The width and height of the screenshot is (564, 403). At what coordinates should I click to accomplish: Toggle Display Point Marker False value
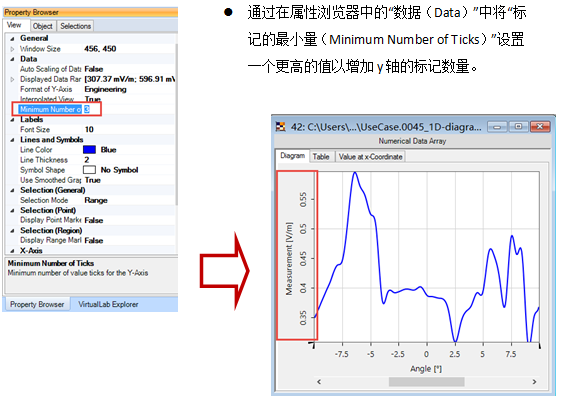[x=94, y=220]
